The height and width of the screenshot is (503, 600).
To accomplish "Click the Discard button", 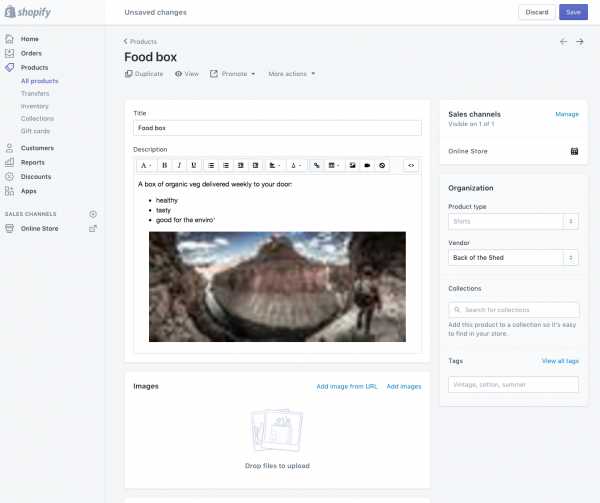I will [536, 12].
